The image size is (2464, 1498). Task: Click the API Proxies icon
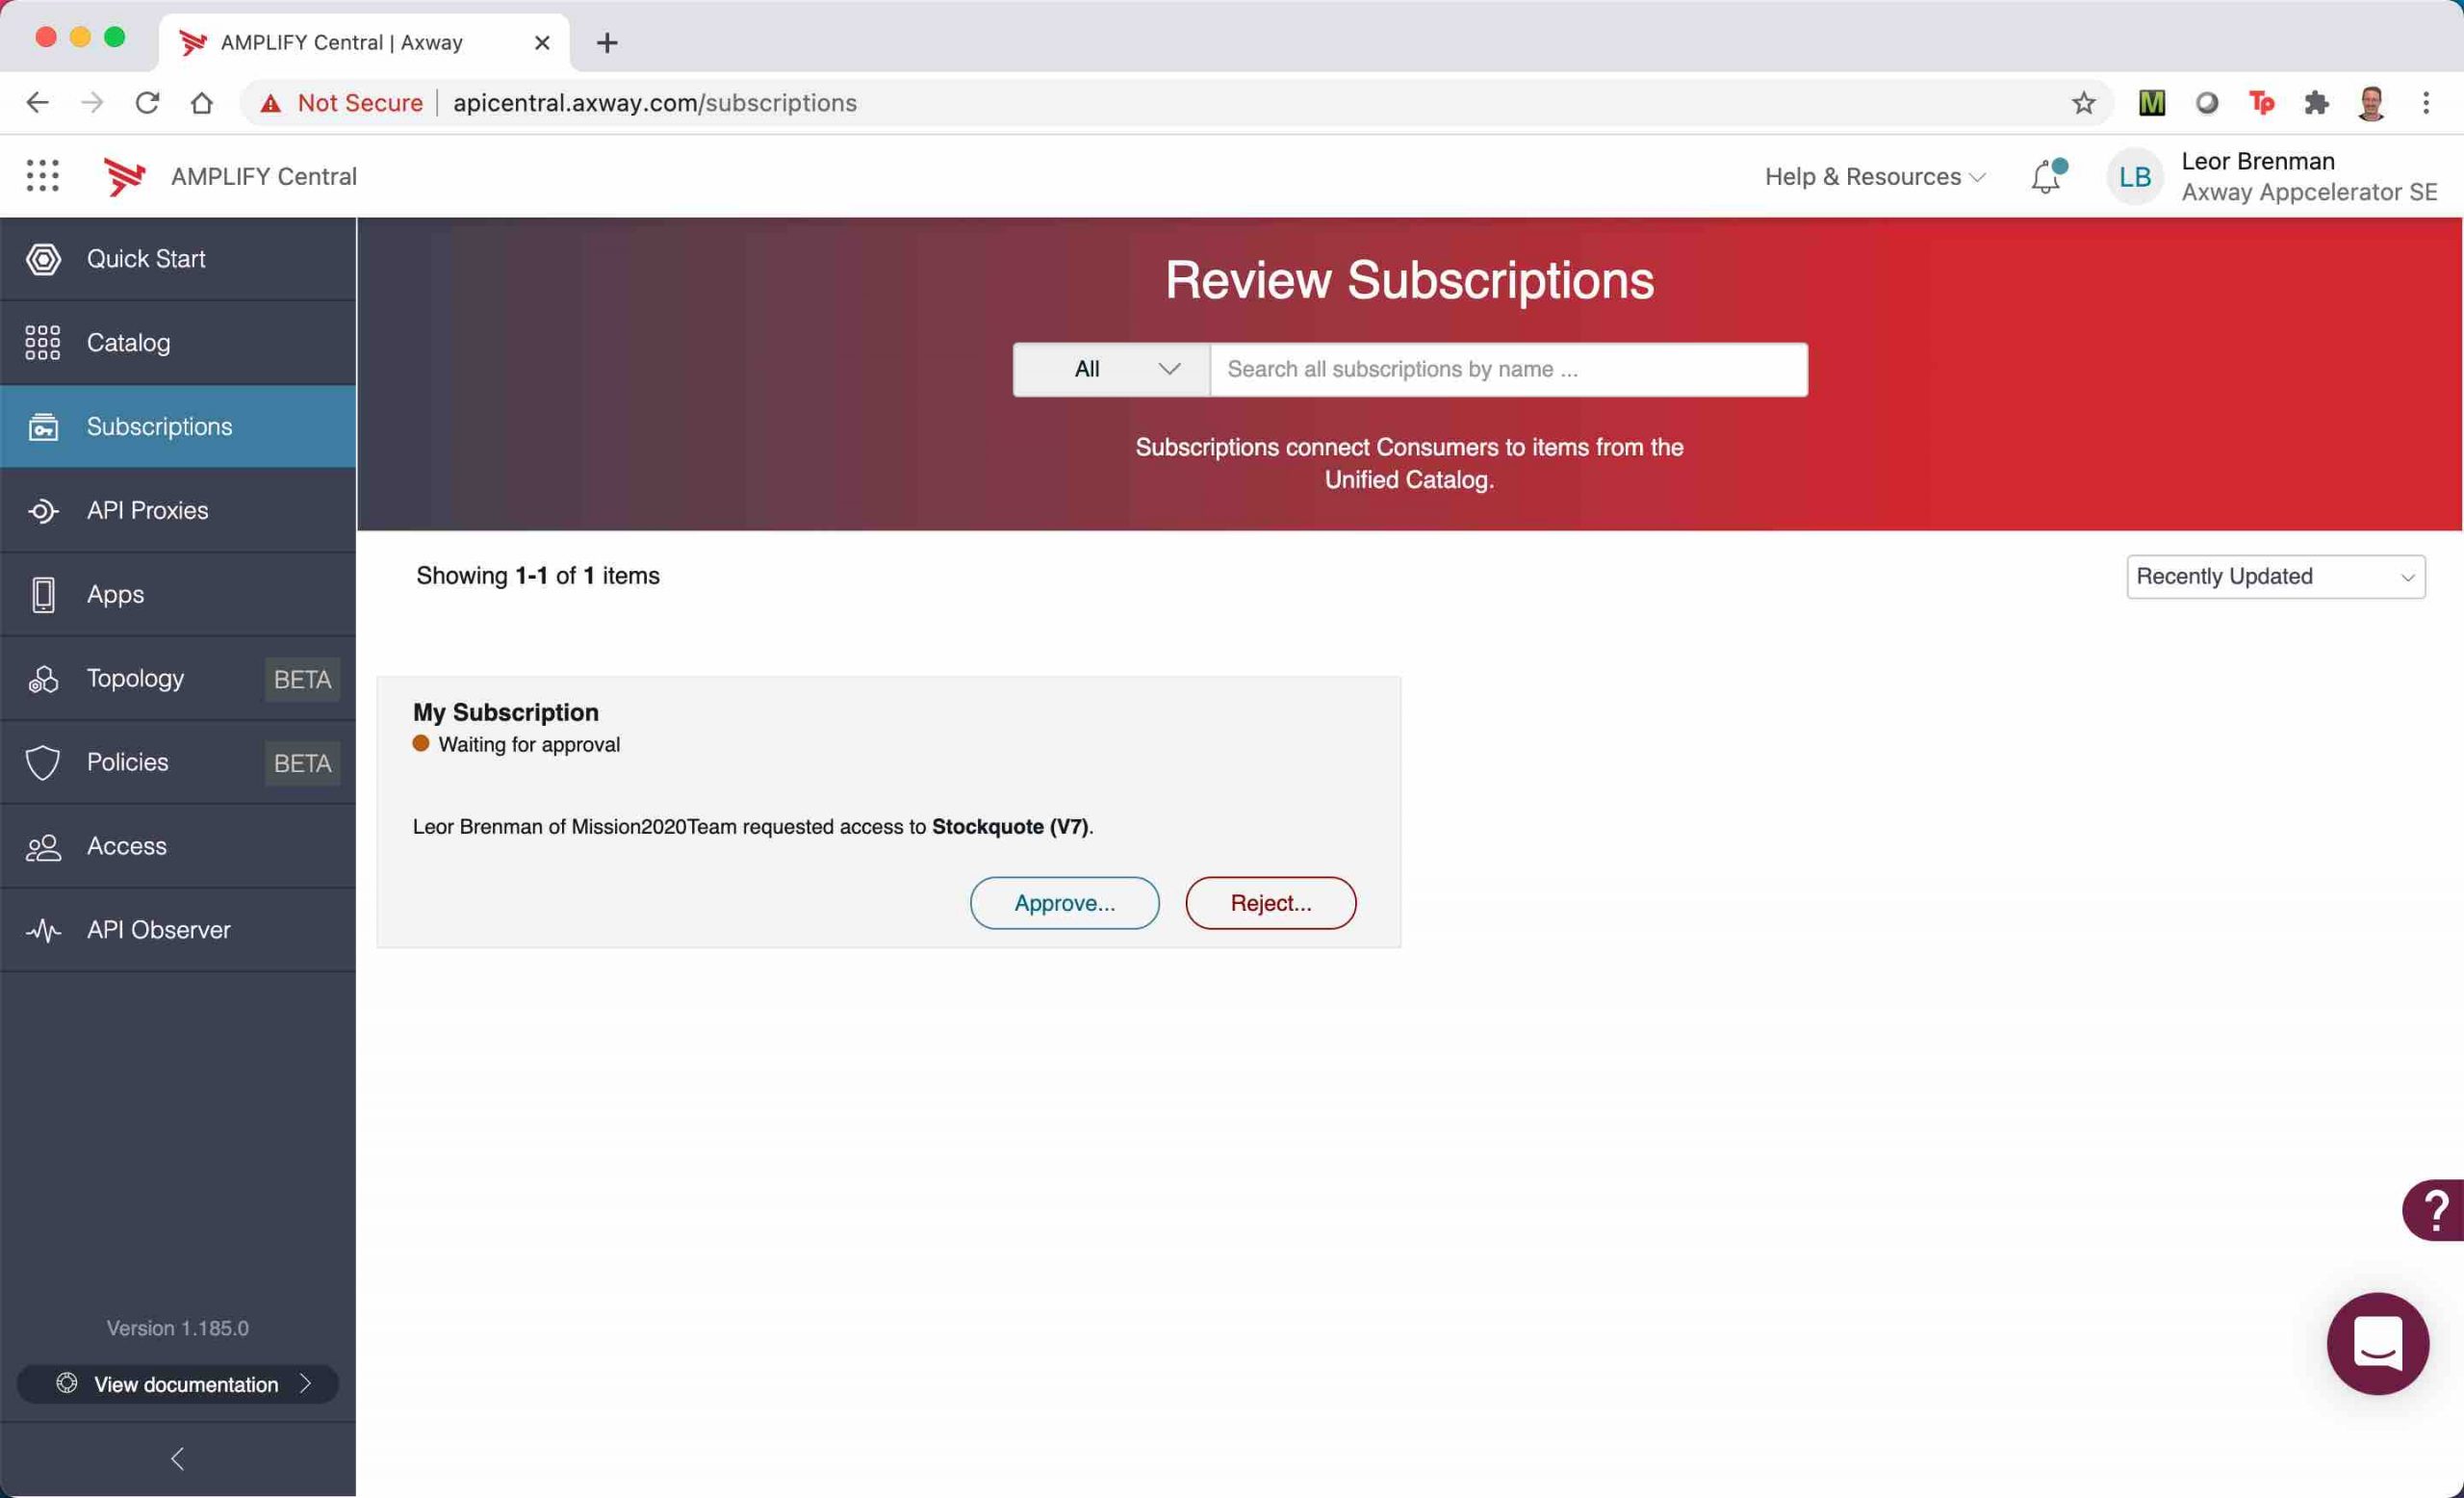[43, 511]
